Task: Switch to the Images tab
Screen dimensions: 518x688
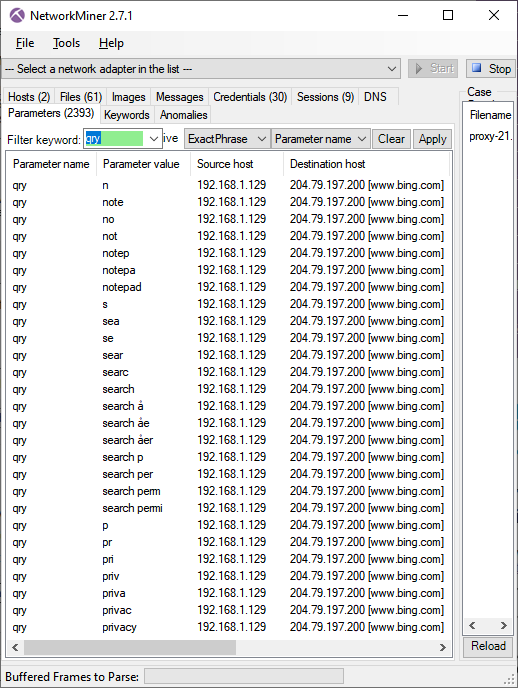Action: tap(128, 97)
